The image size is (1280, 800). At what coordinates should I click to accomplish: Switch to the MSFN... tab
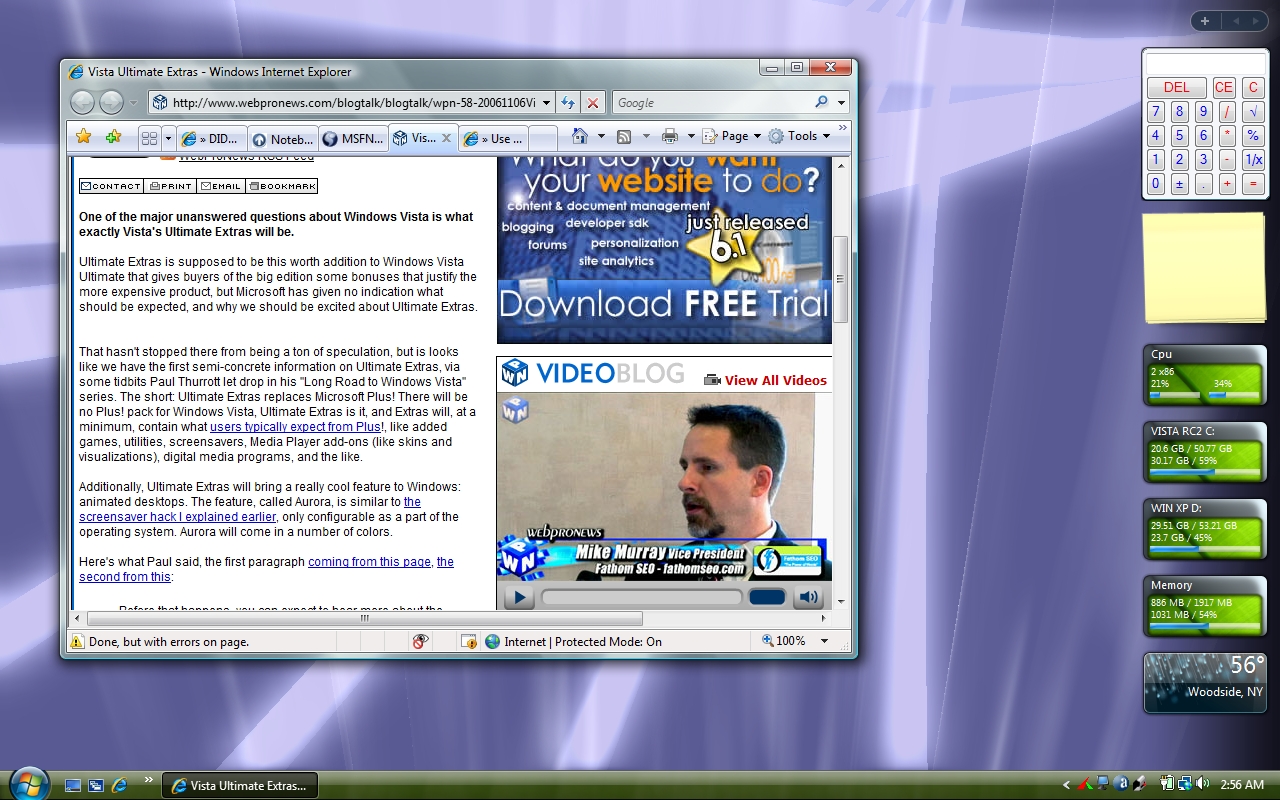[x=354, y=139]
